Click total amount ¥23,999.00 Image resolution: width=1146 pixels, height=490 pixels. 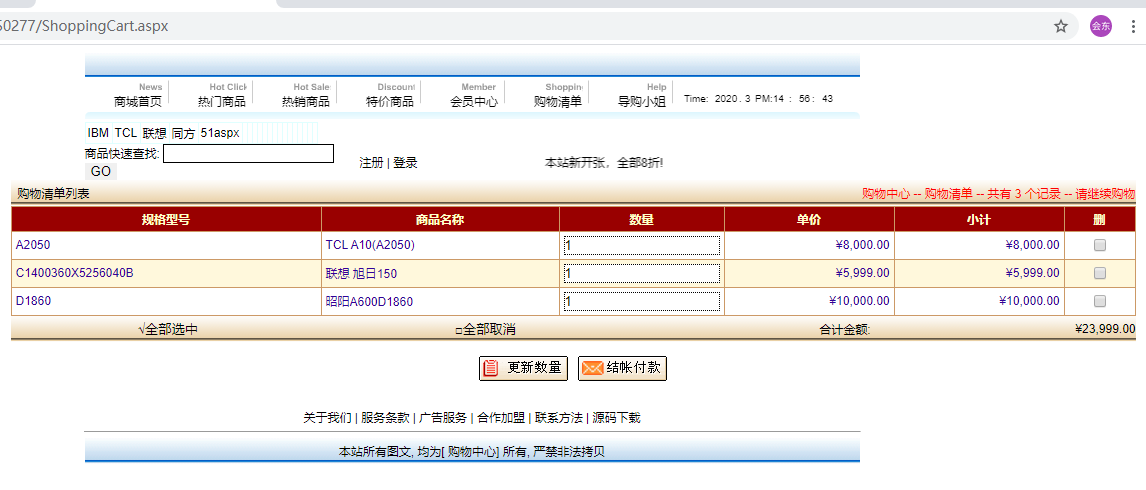pos(1105,329)
